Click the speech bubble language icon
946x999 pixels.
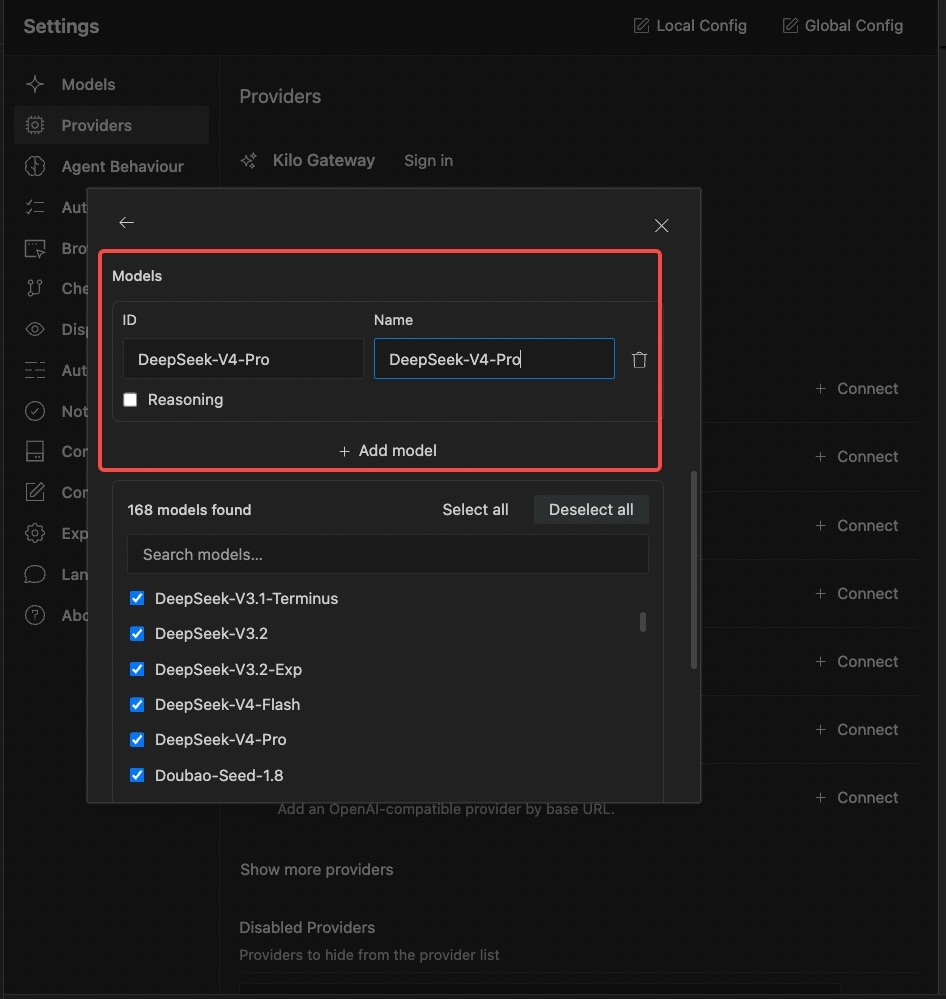tap(35, 574)
